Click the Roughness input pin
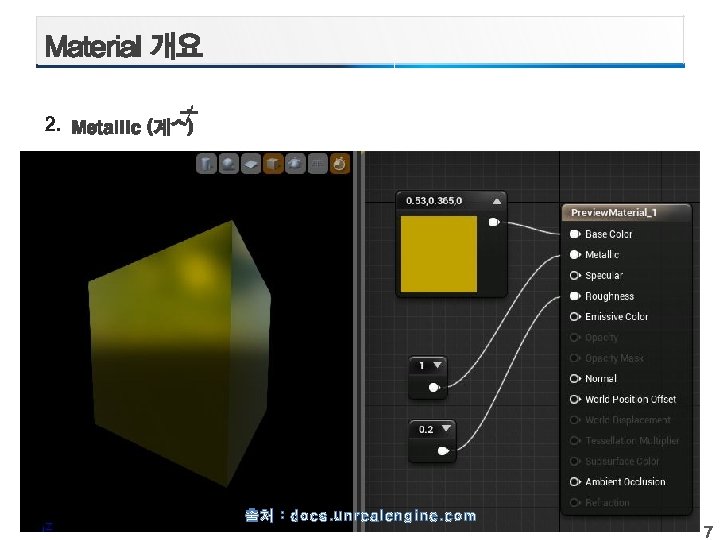 [x=575, y=296]
